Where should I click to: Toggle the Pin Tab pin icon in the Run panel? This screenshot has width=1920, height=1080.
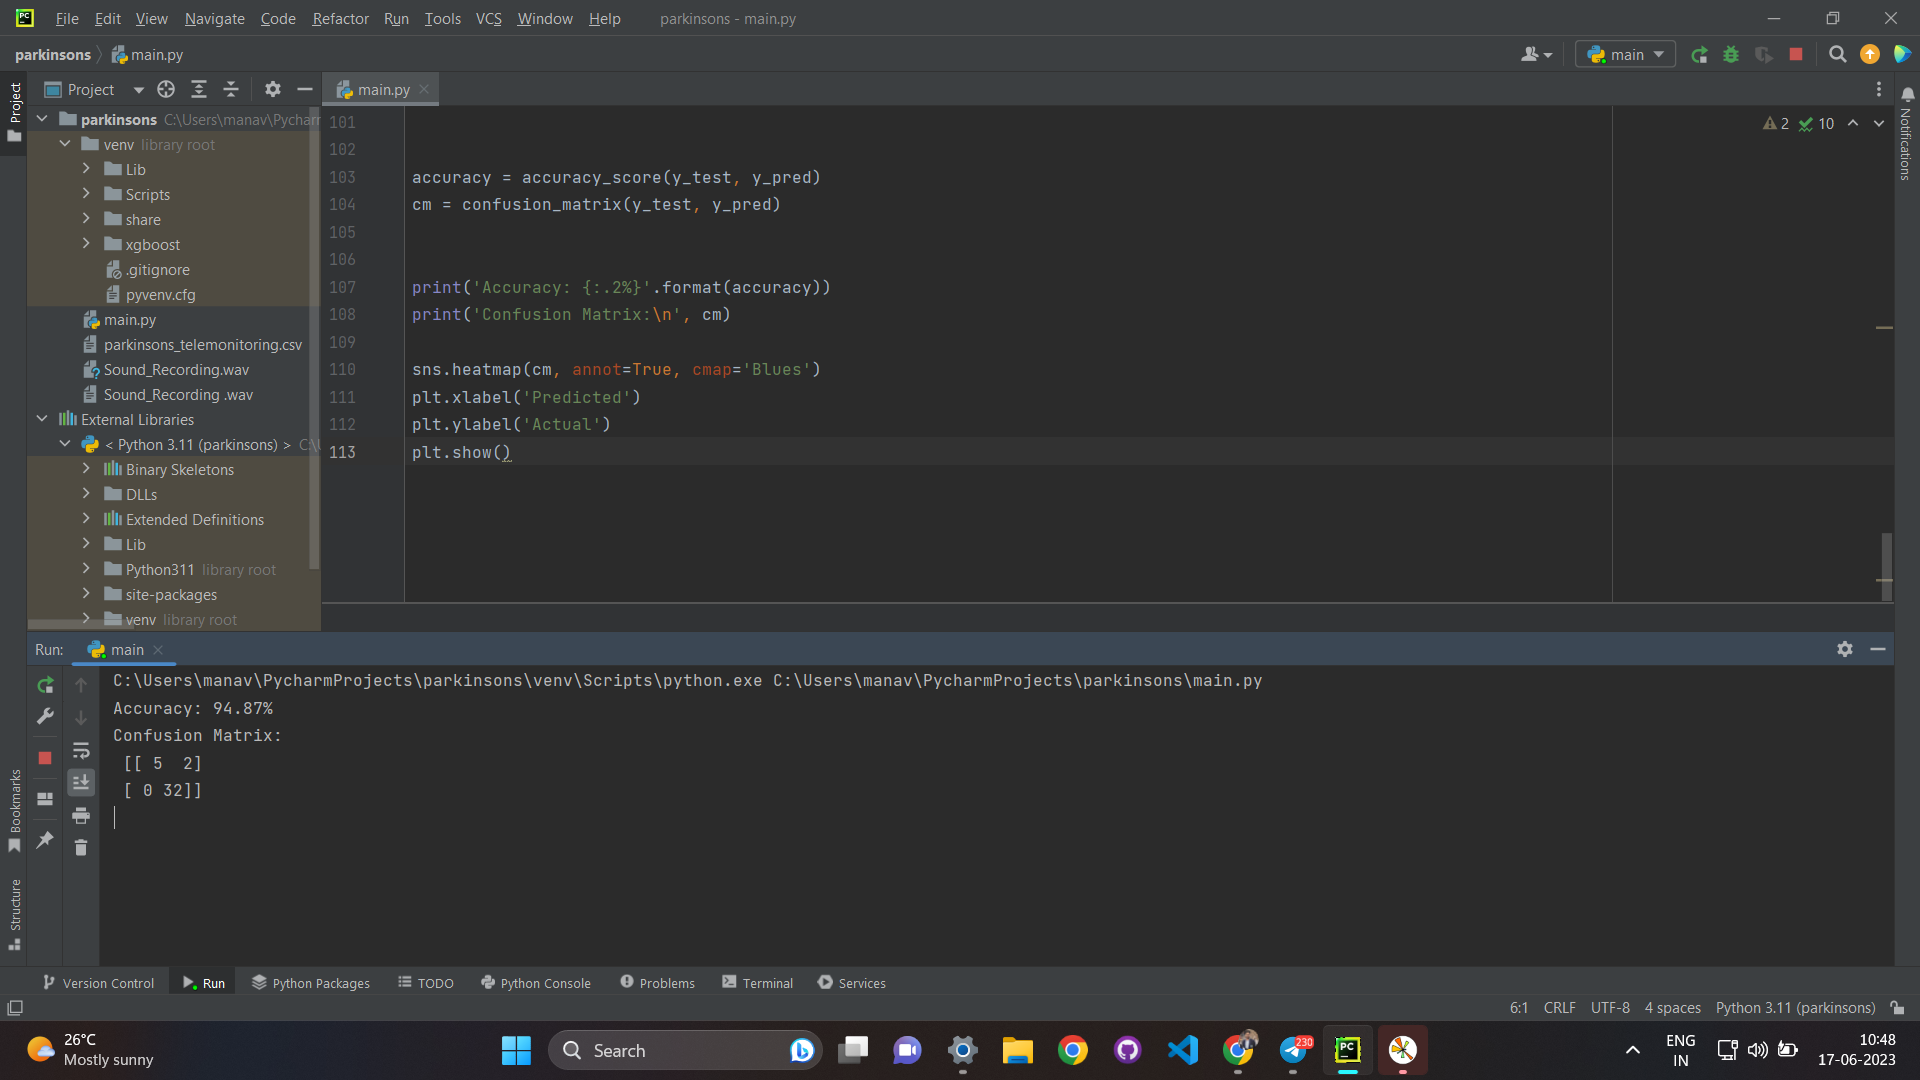tap(45, 840)
